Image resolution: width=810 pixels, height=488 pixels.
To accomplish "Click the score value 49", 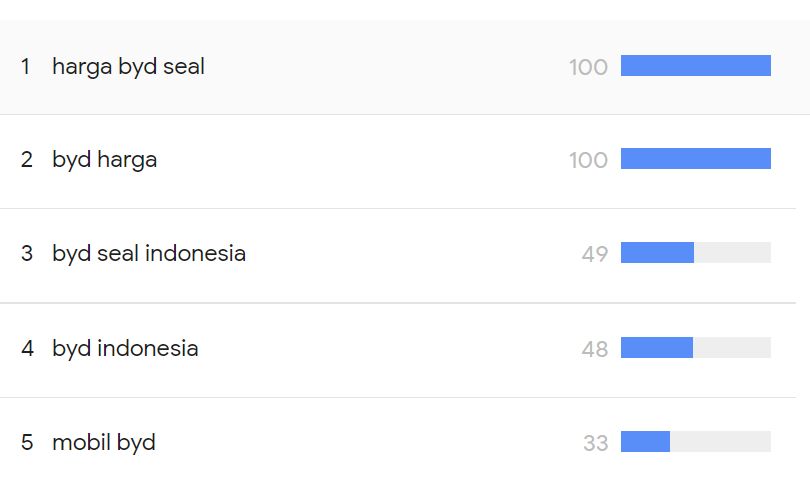I will [x=594, y=254].
